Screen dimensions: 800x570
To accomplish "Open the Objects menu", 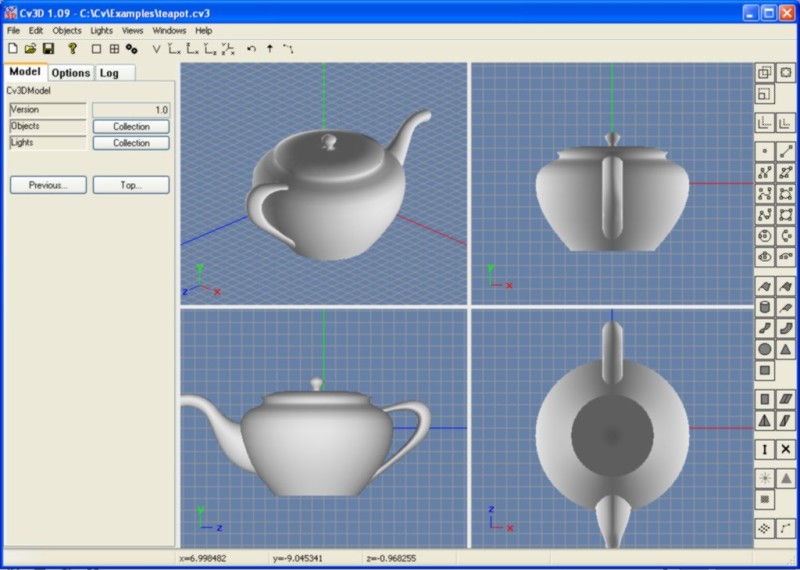I will pyautogui.click(x=67, y=31).
